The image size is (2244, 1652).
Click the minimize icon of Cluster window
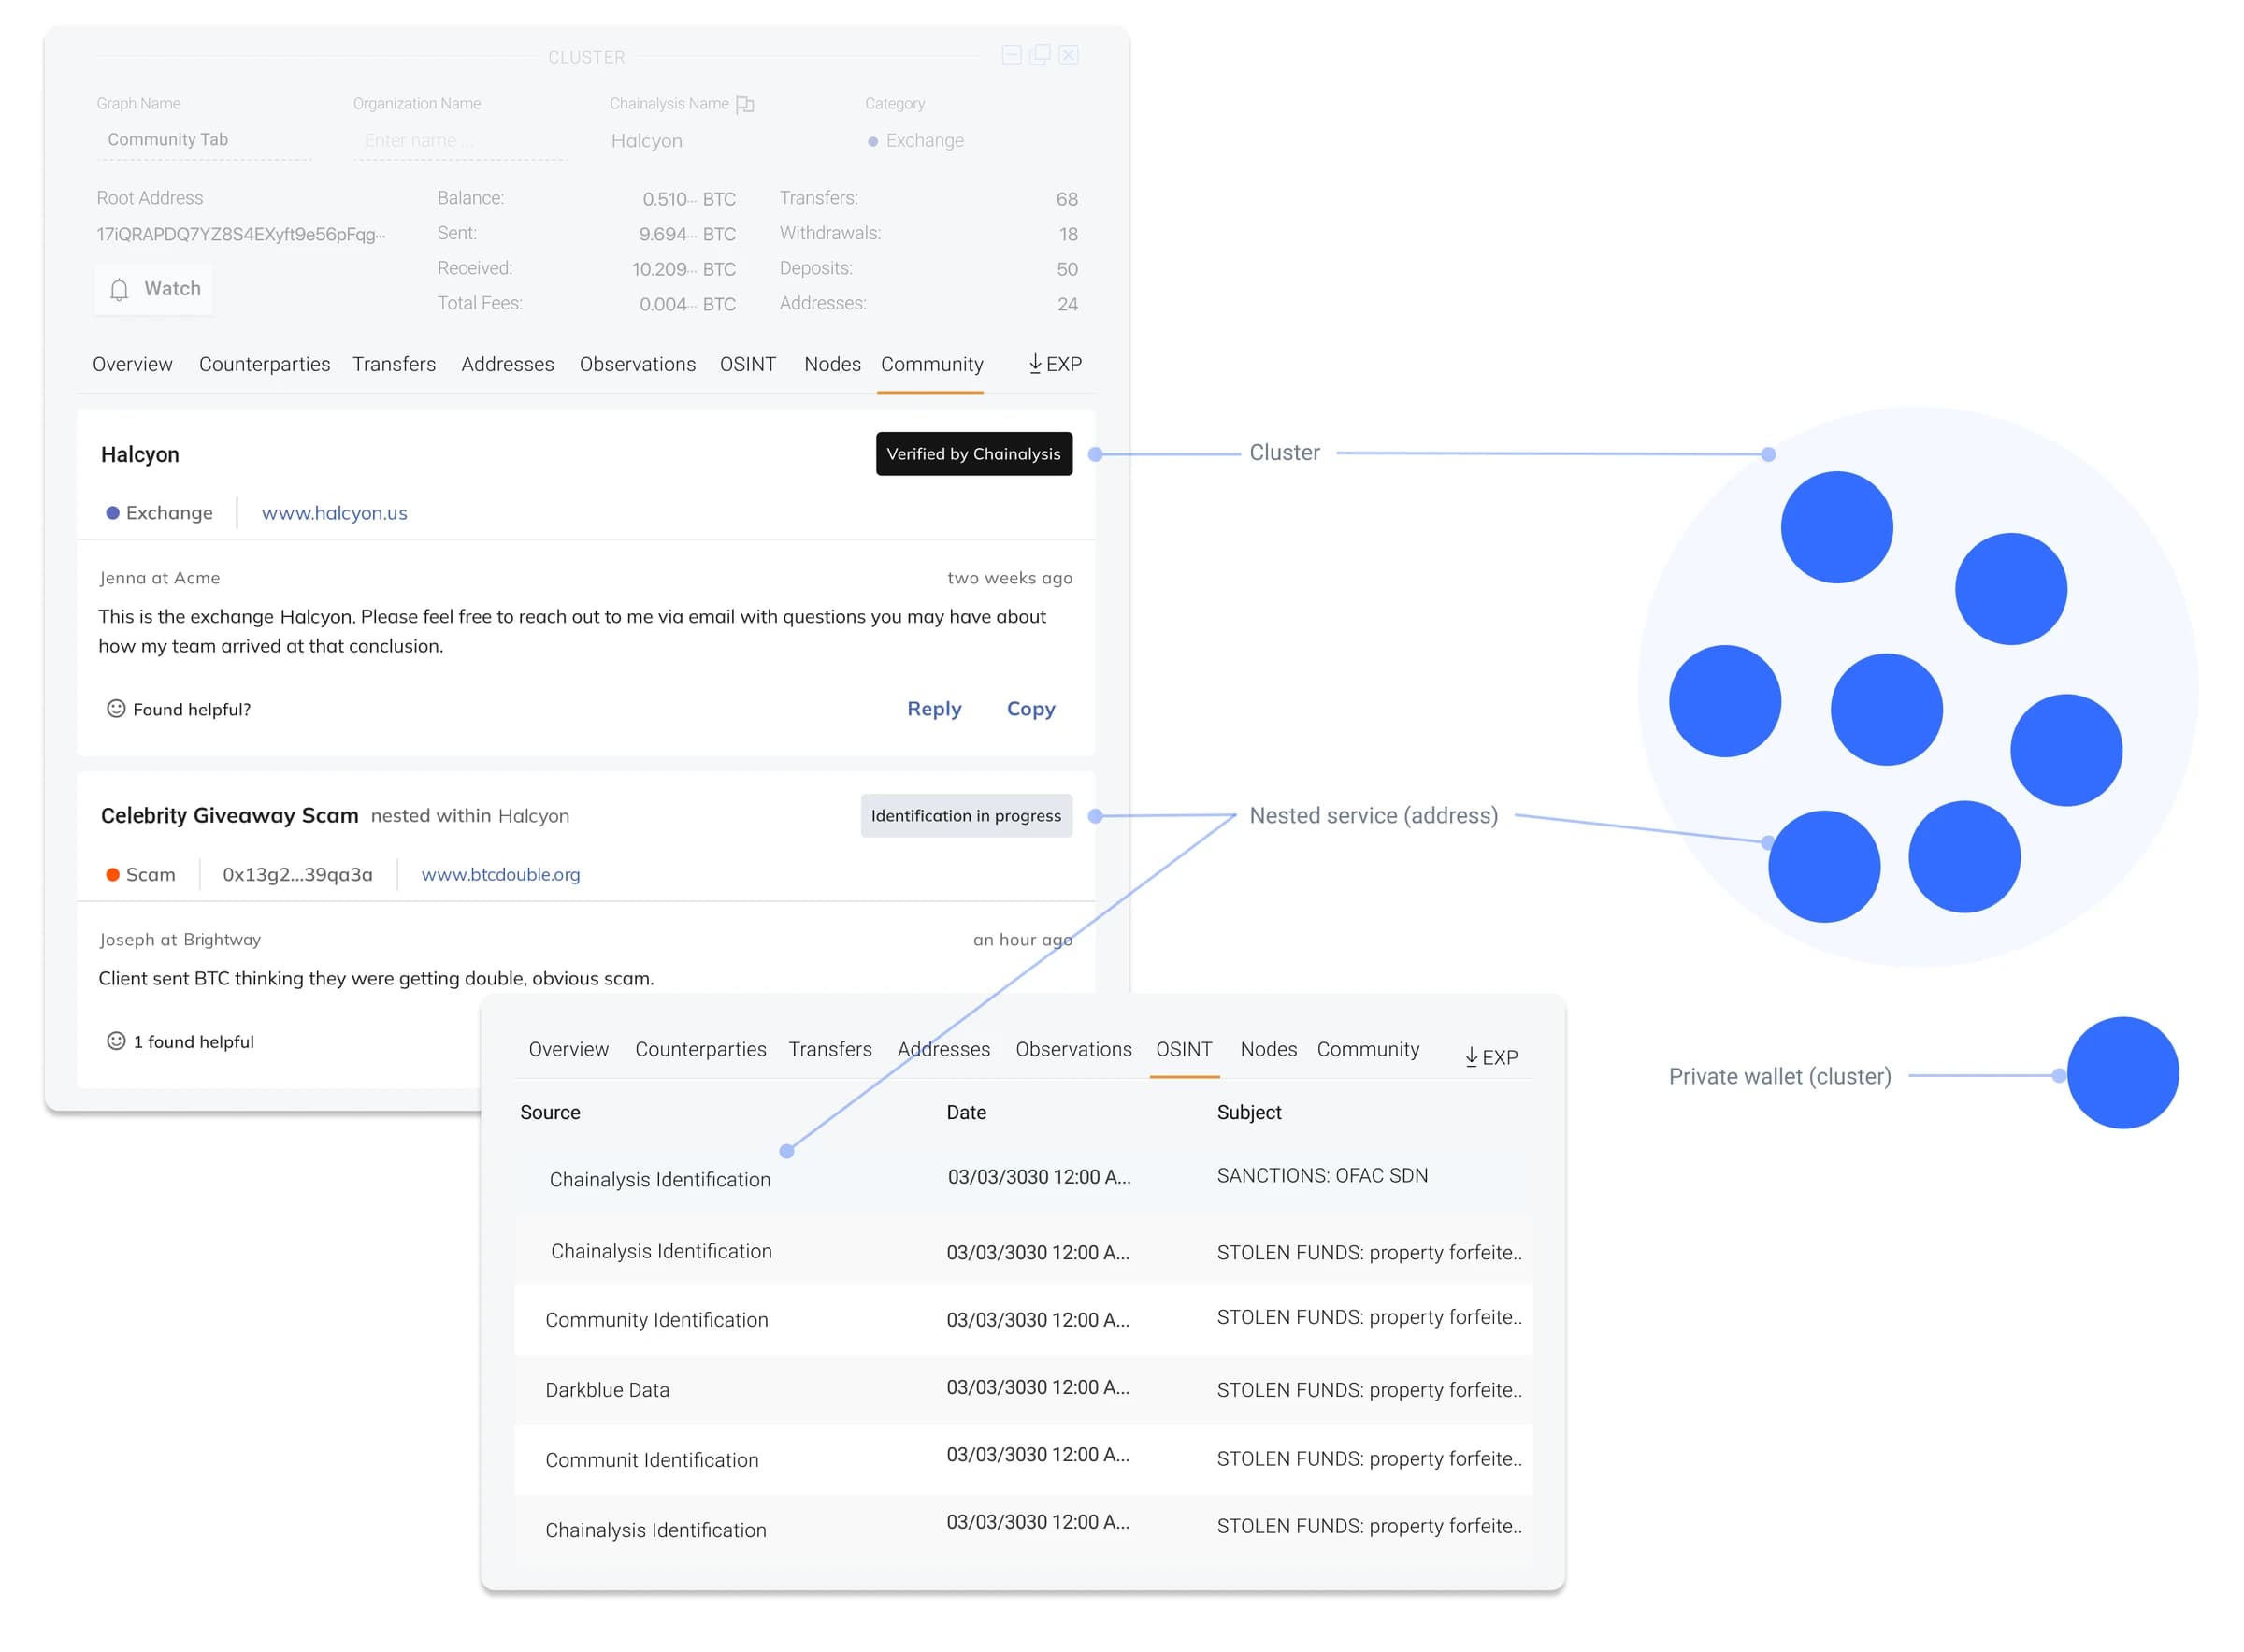coord(1012,55)
